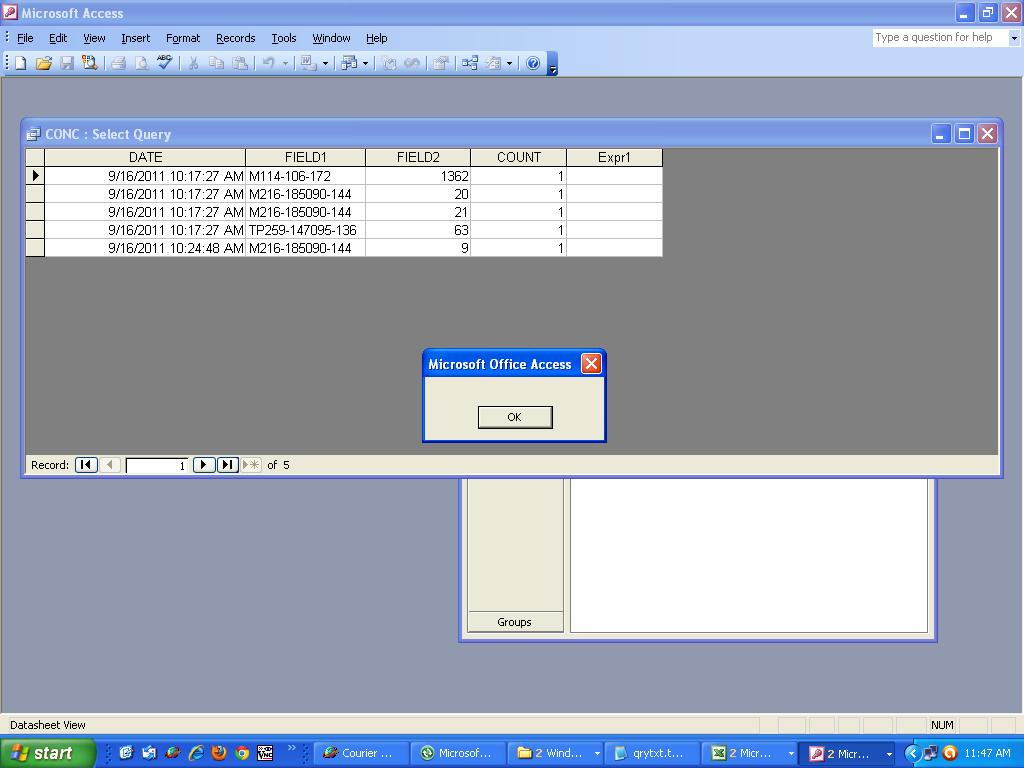
Task: Open the Undo dropdown arrow
Action: pyautogui.click(x=285, y=63)
